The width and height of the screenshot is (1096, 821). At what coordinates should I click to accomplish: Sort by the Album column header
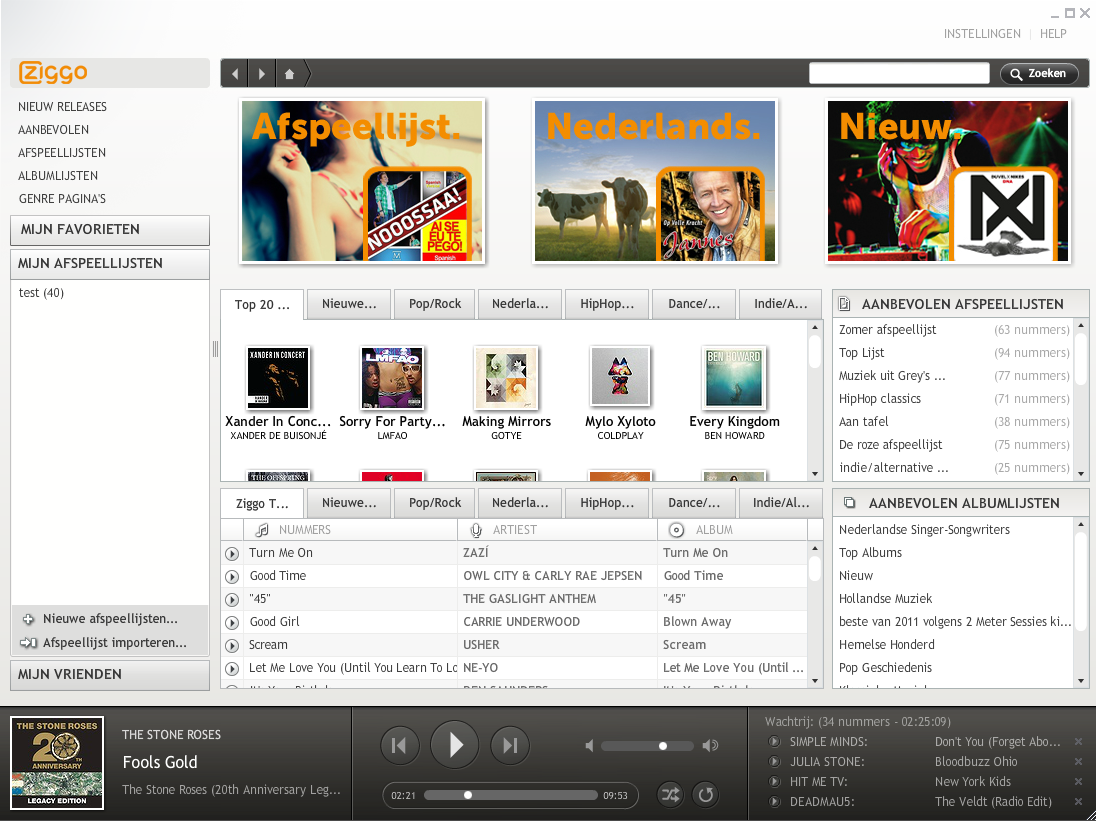[732, 530]
